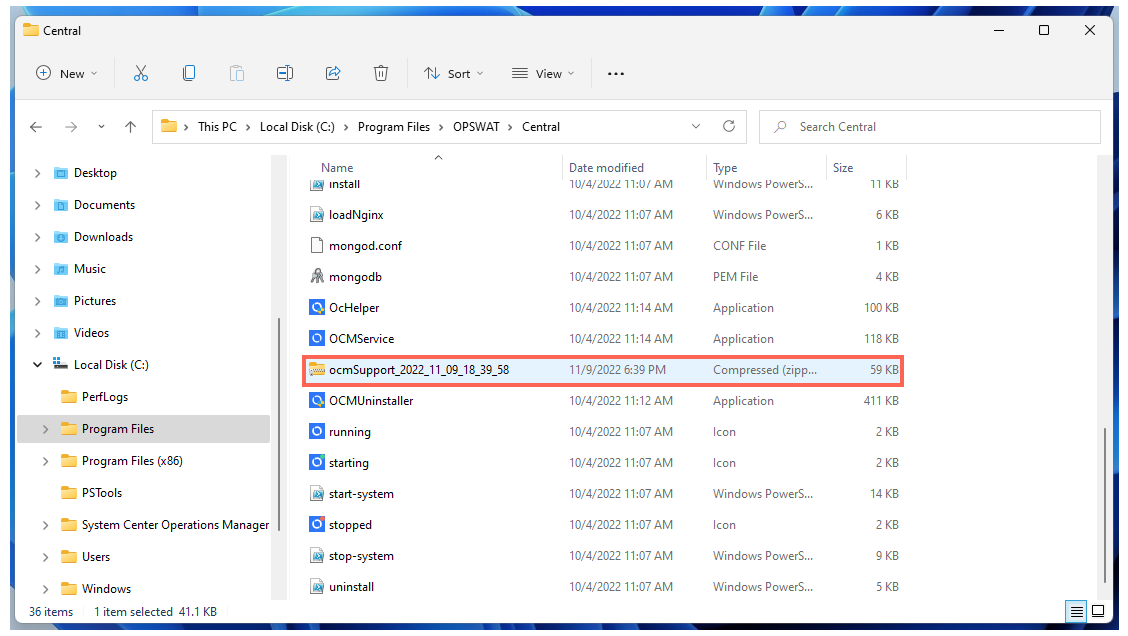The width and height of the screenshot is (1128, 636).
Task: Select System Center Operations Manager folder
Action: click(176, 524)
